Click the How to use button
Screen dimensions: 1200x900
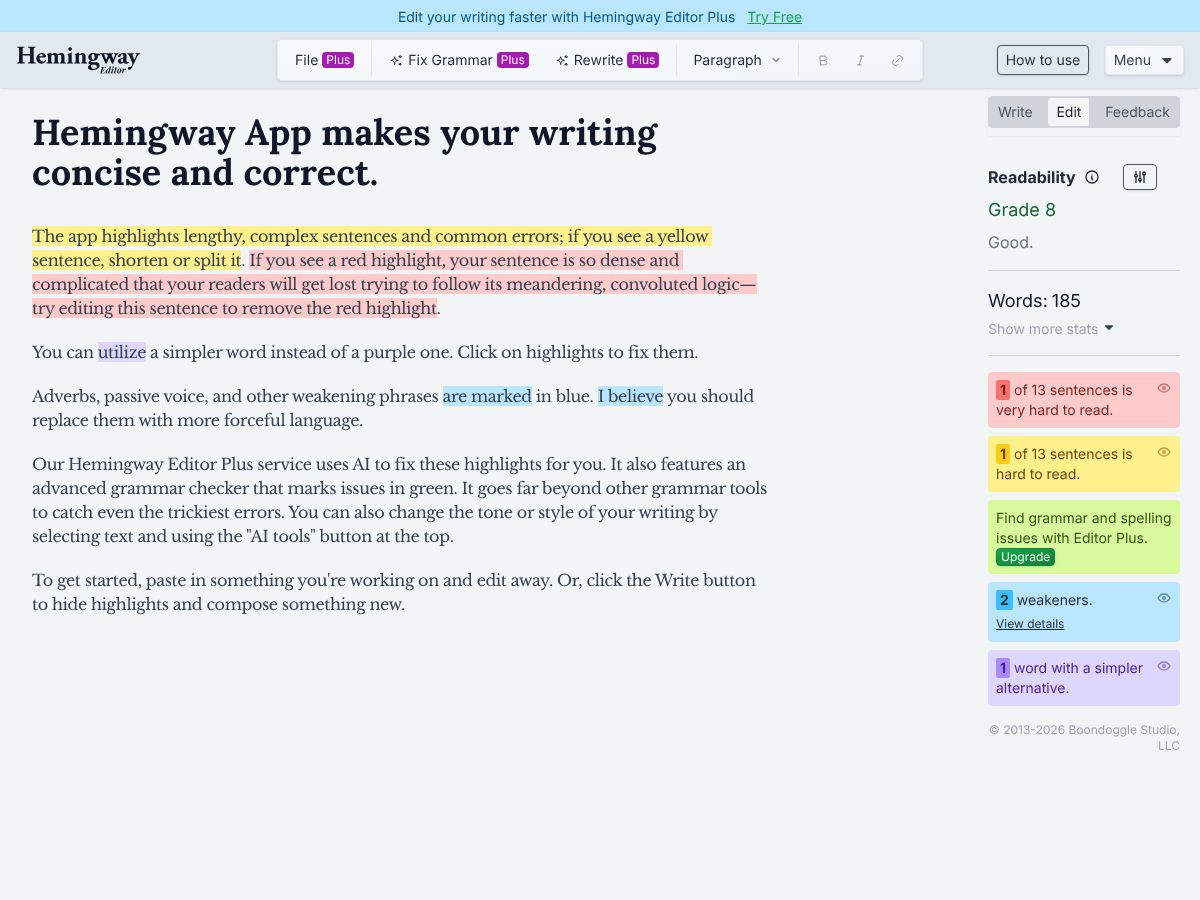[x=1043, y=60]
